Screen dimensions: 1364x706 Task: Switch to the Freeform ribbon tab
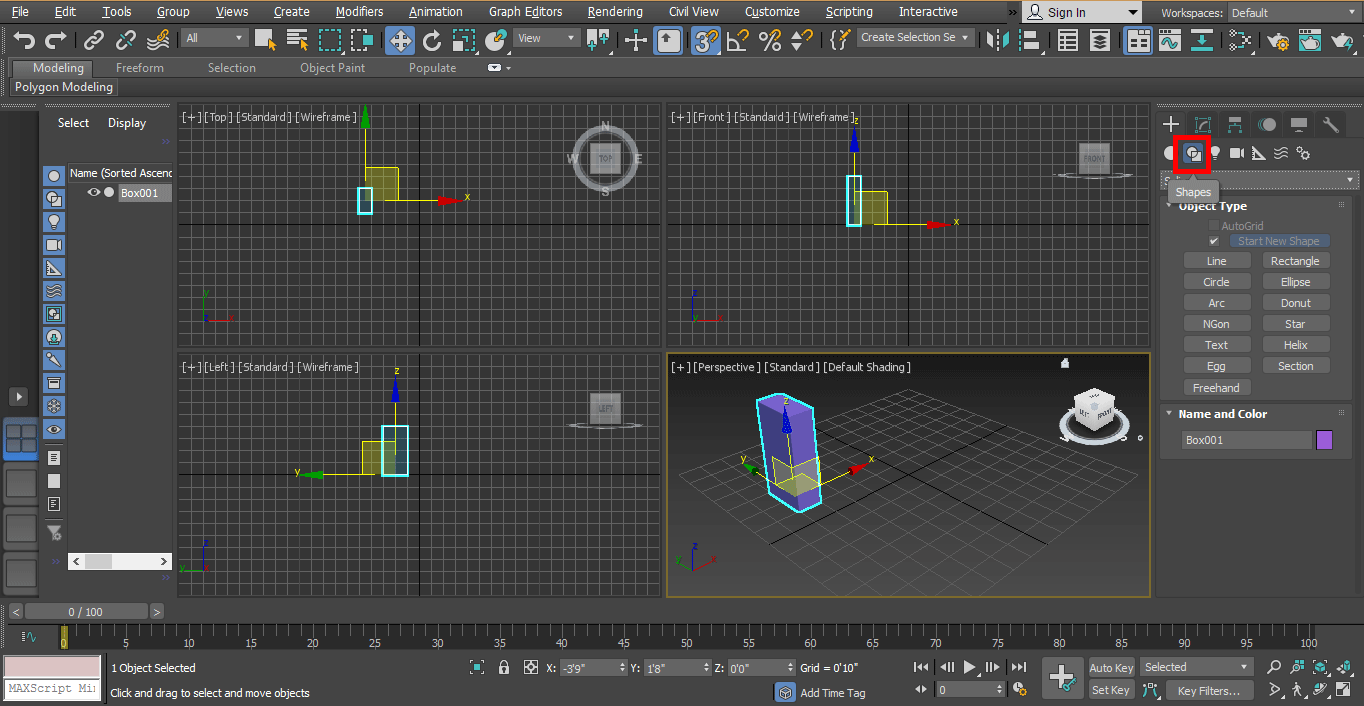(x=139, y=68)
